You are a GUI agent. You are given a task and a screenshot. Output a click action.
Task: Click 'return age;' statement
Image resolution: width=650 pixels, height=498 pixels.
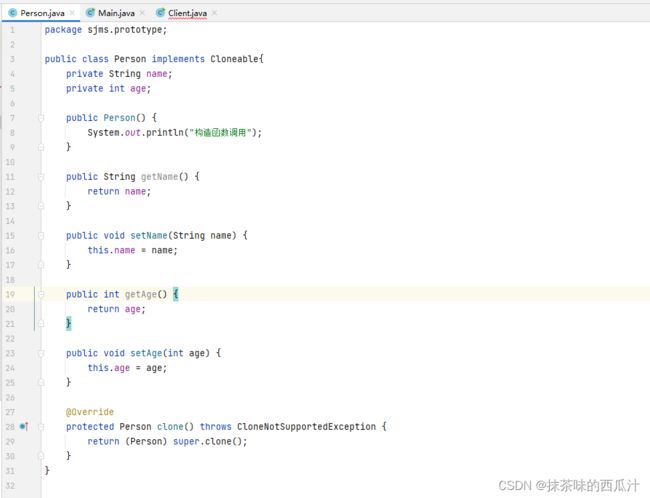[116, 309]
